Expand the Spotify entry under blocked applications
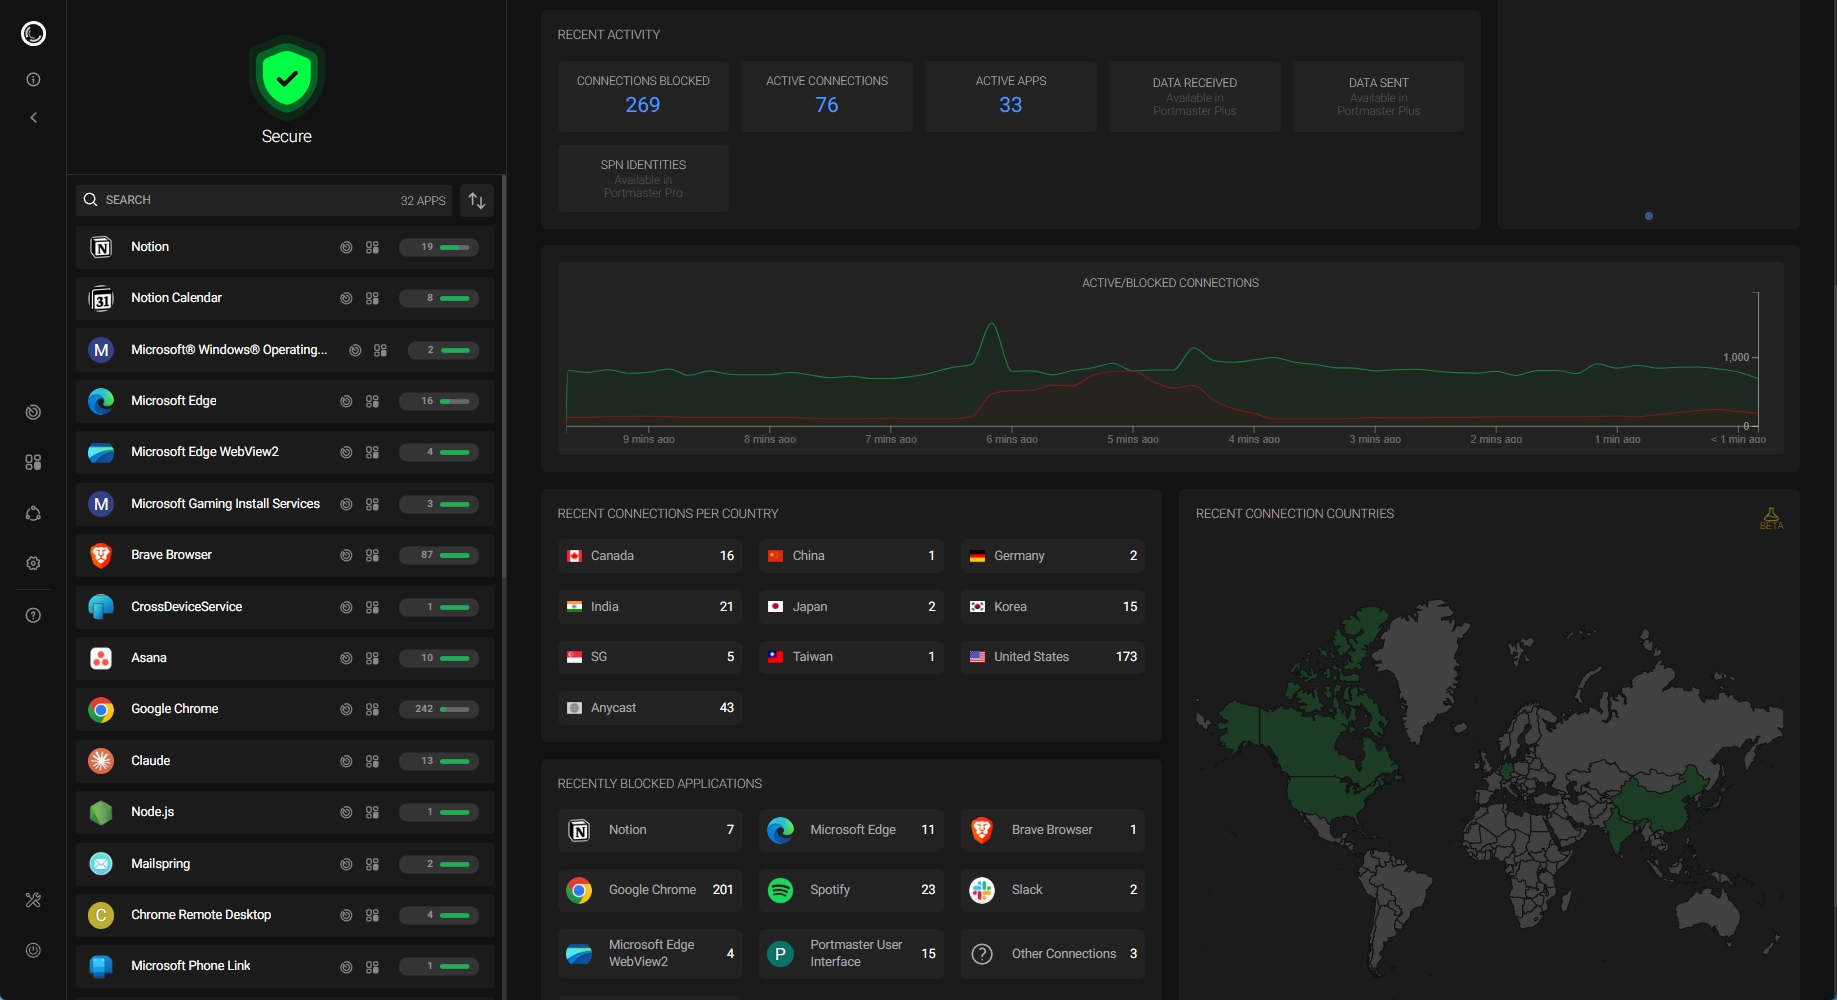 850,890
